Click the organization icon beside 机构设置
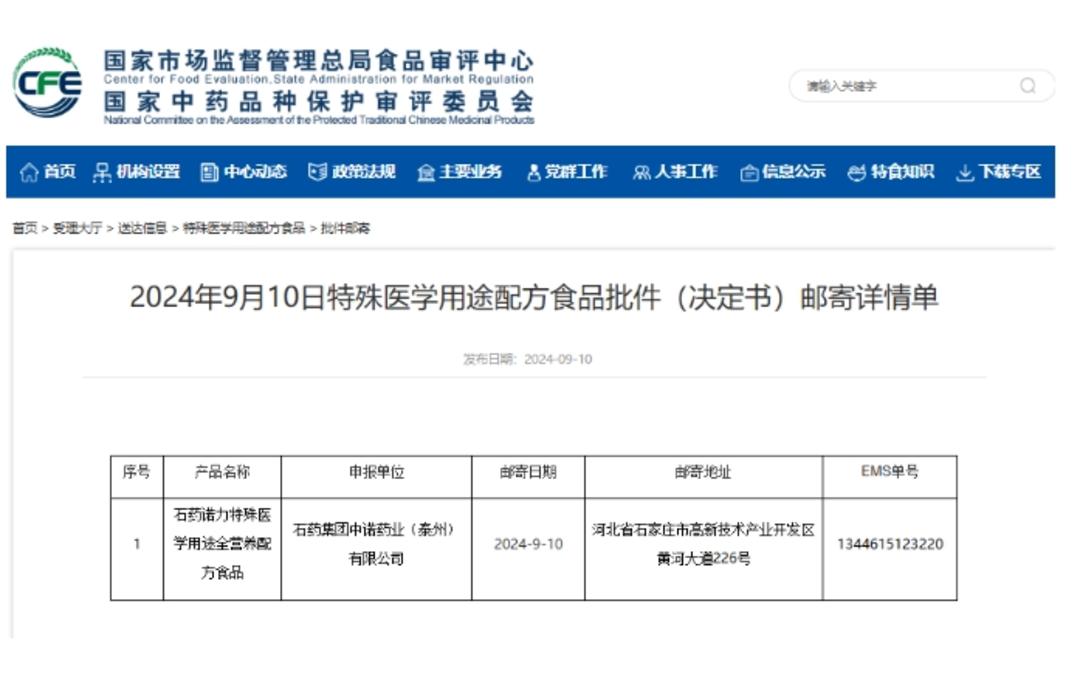 (x=102, y=172)
